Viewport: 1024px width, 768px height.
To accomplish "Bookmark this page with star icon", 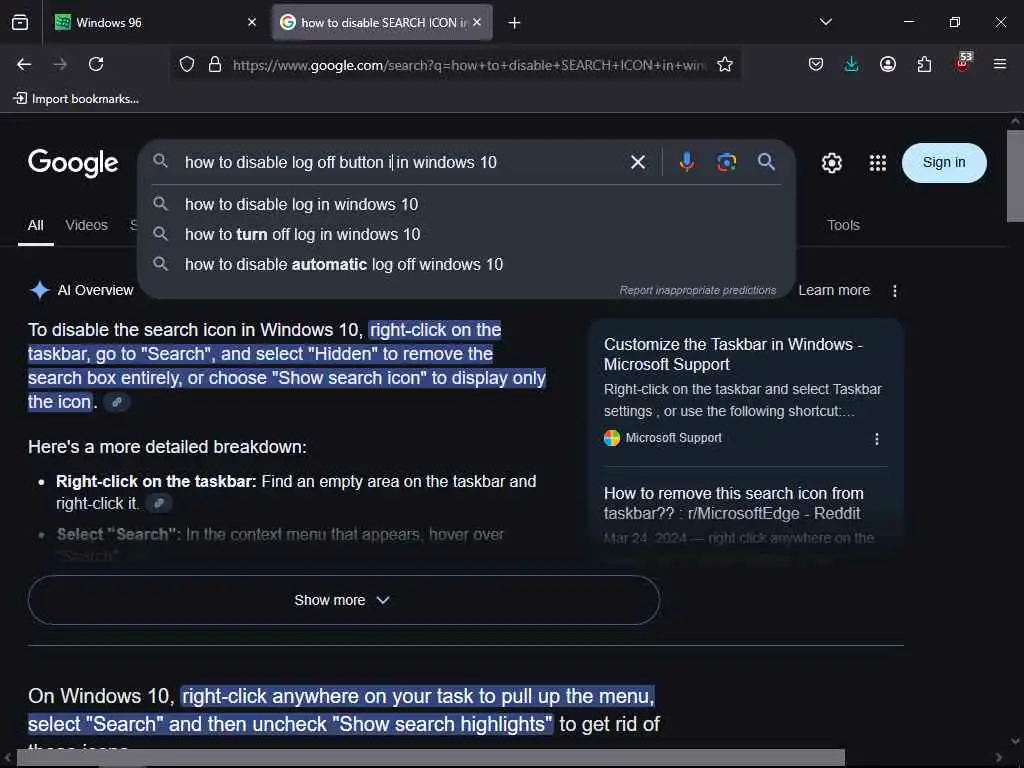I will (x=725, y=64).
